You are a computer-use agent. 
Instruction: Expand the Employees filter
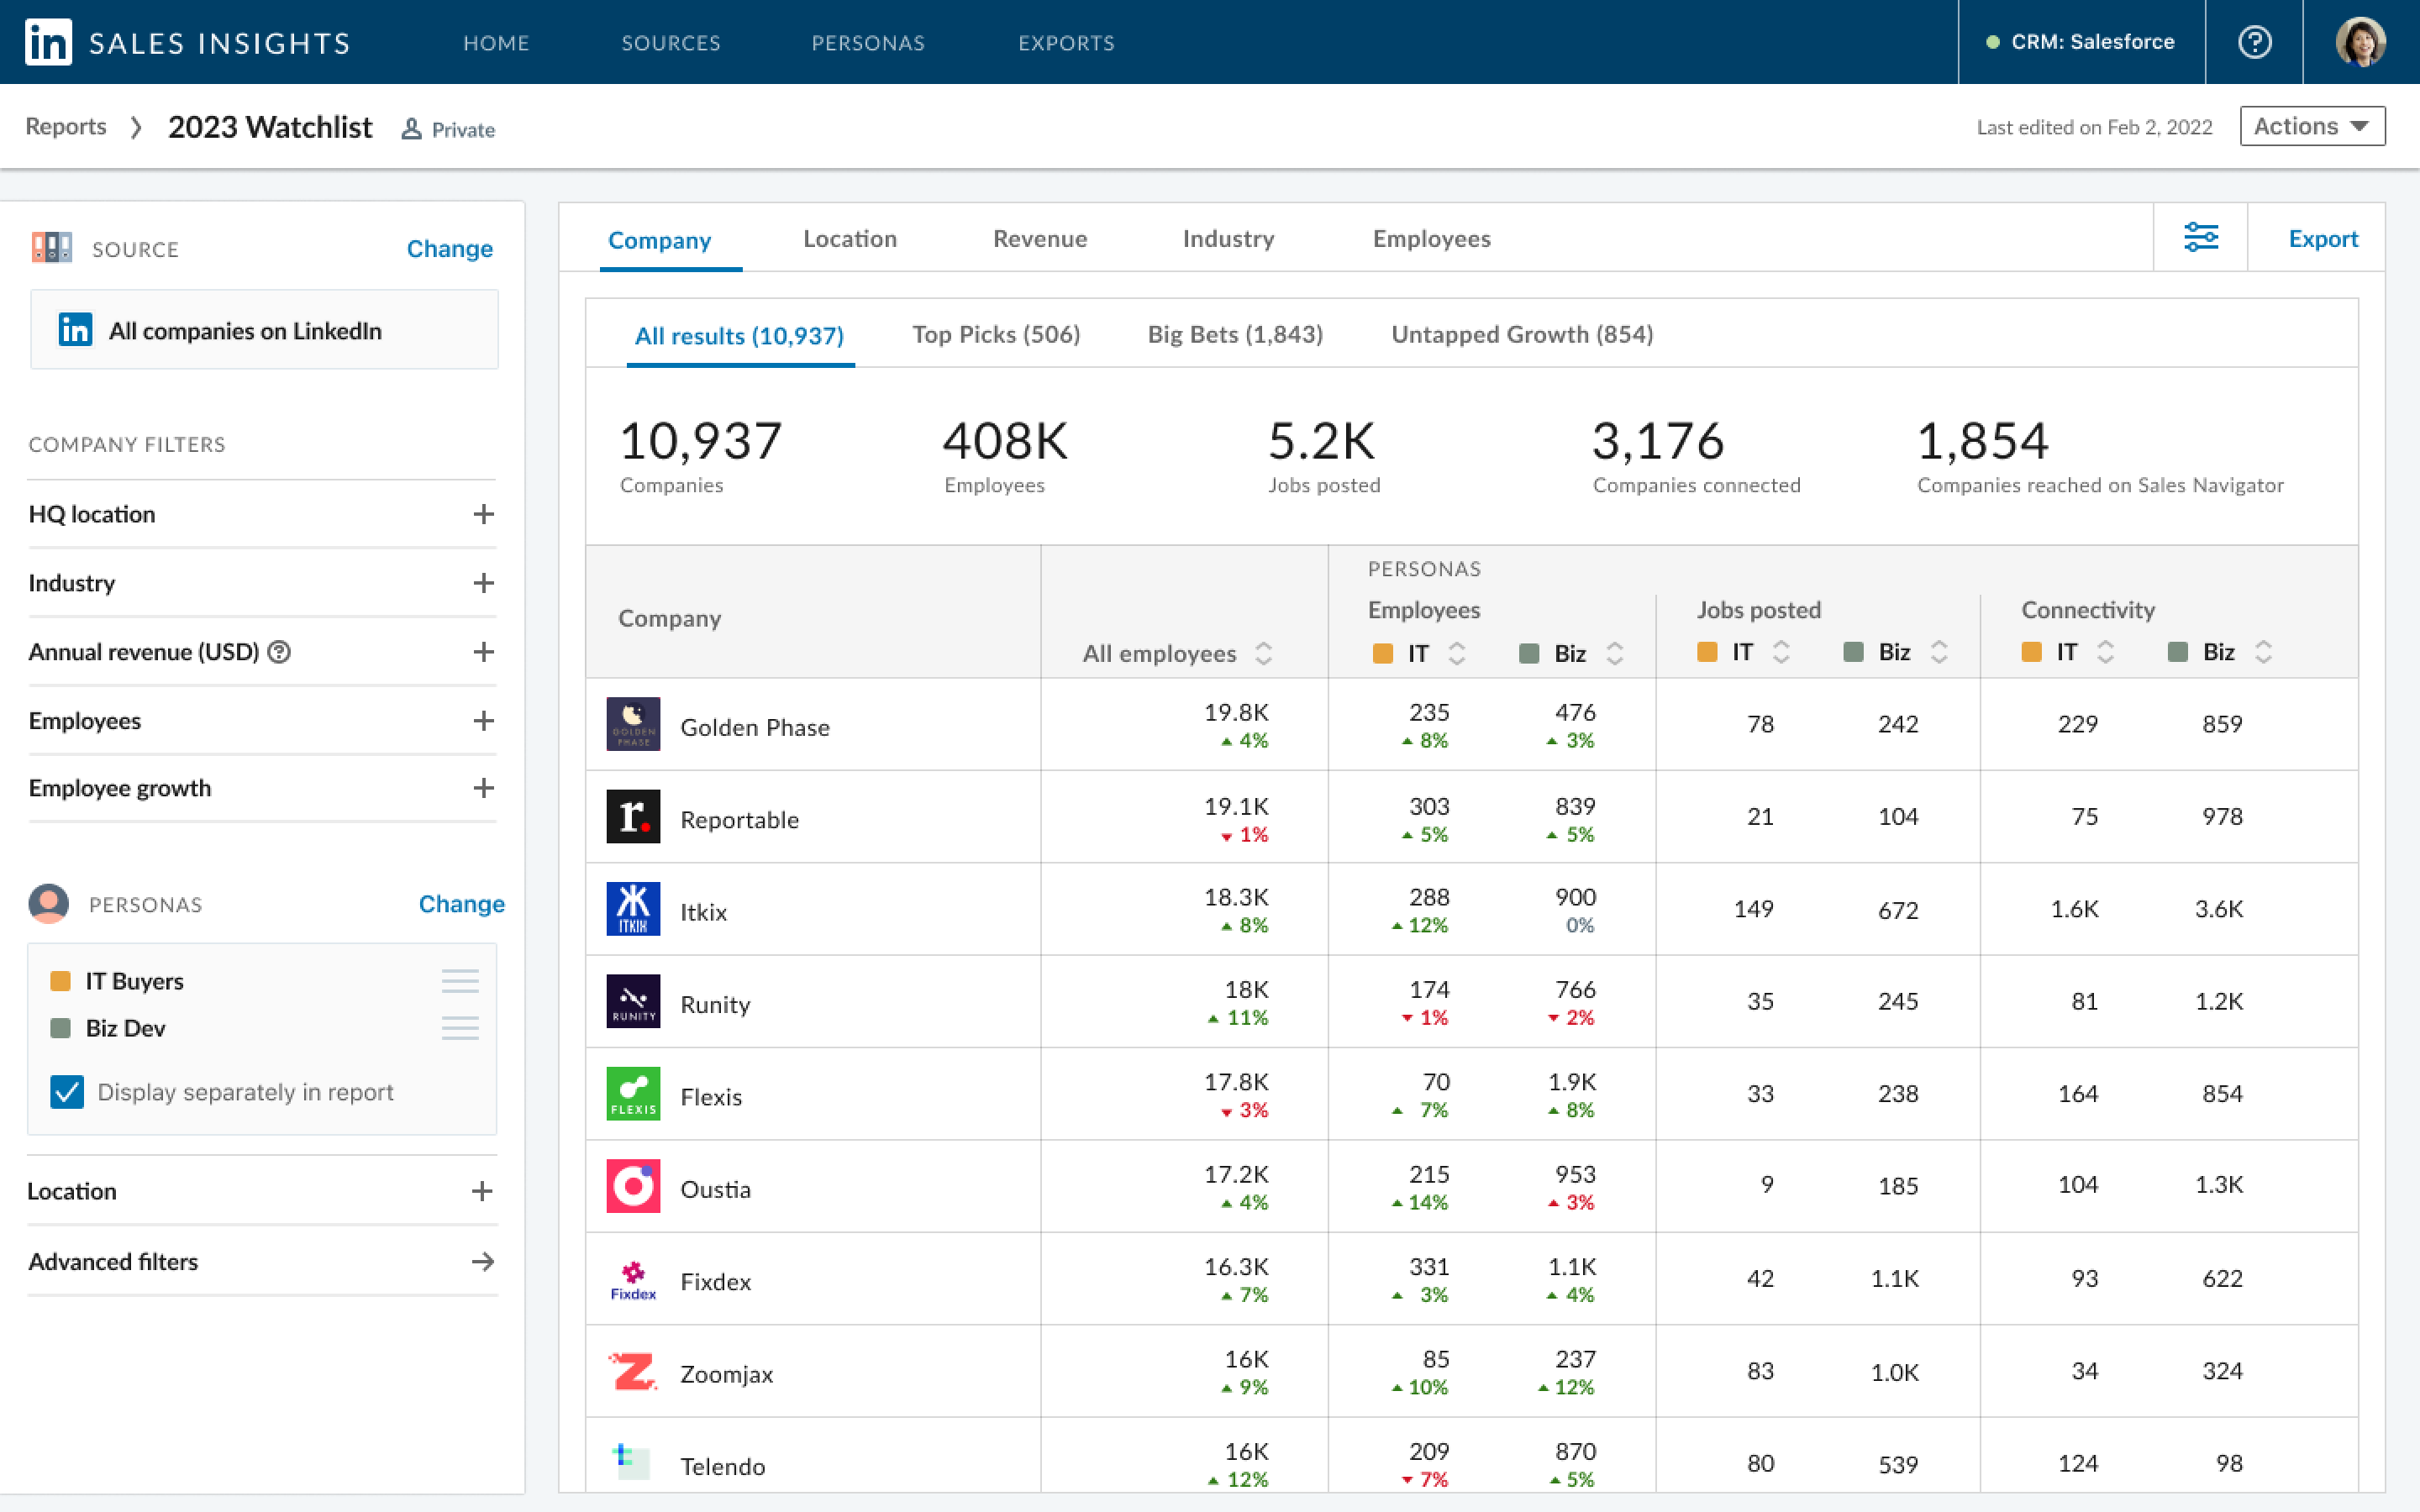click(483, 721)
